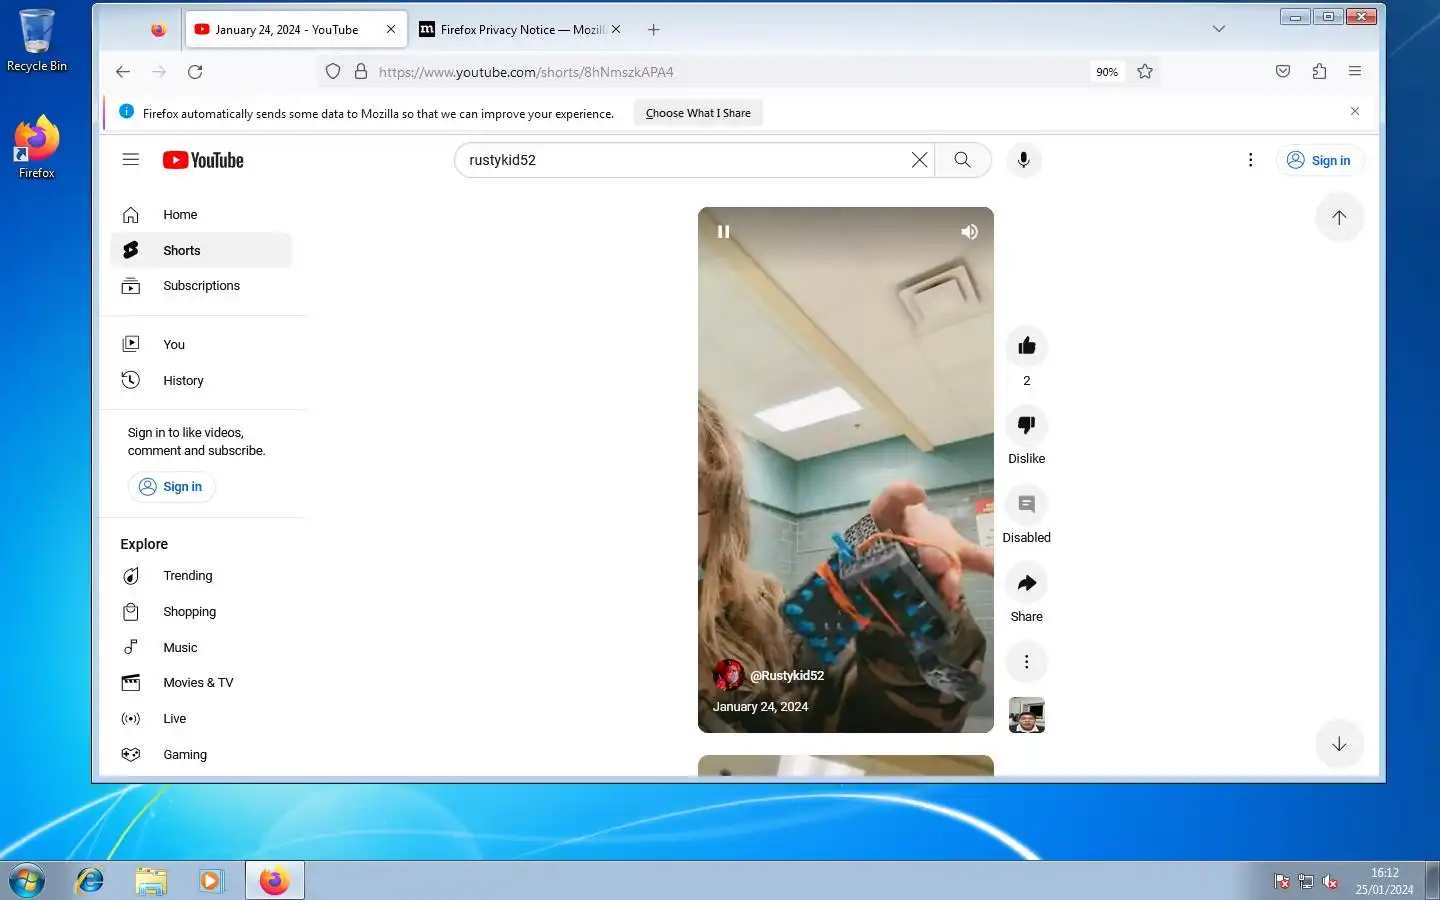Start voice search with microphone

pyautogui.click(x=1023, y=160)
